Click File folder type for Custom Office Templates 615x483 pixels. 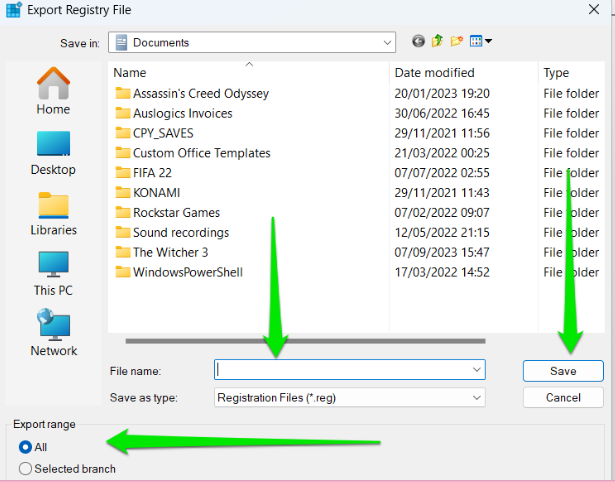pyautogui.click(x=571, y=153)
